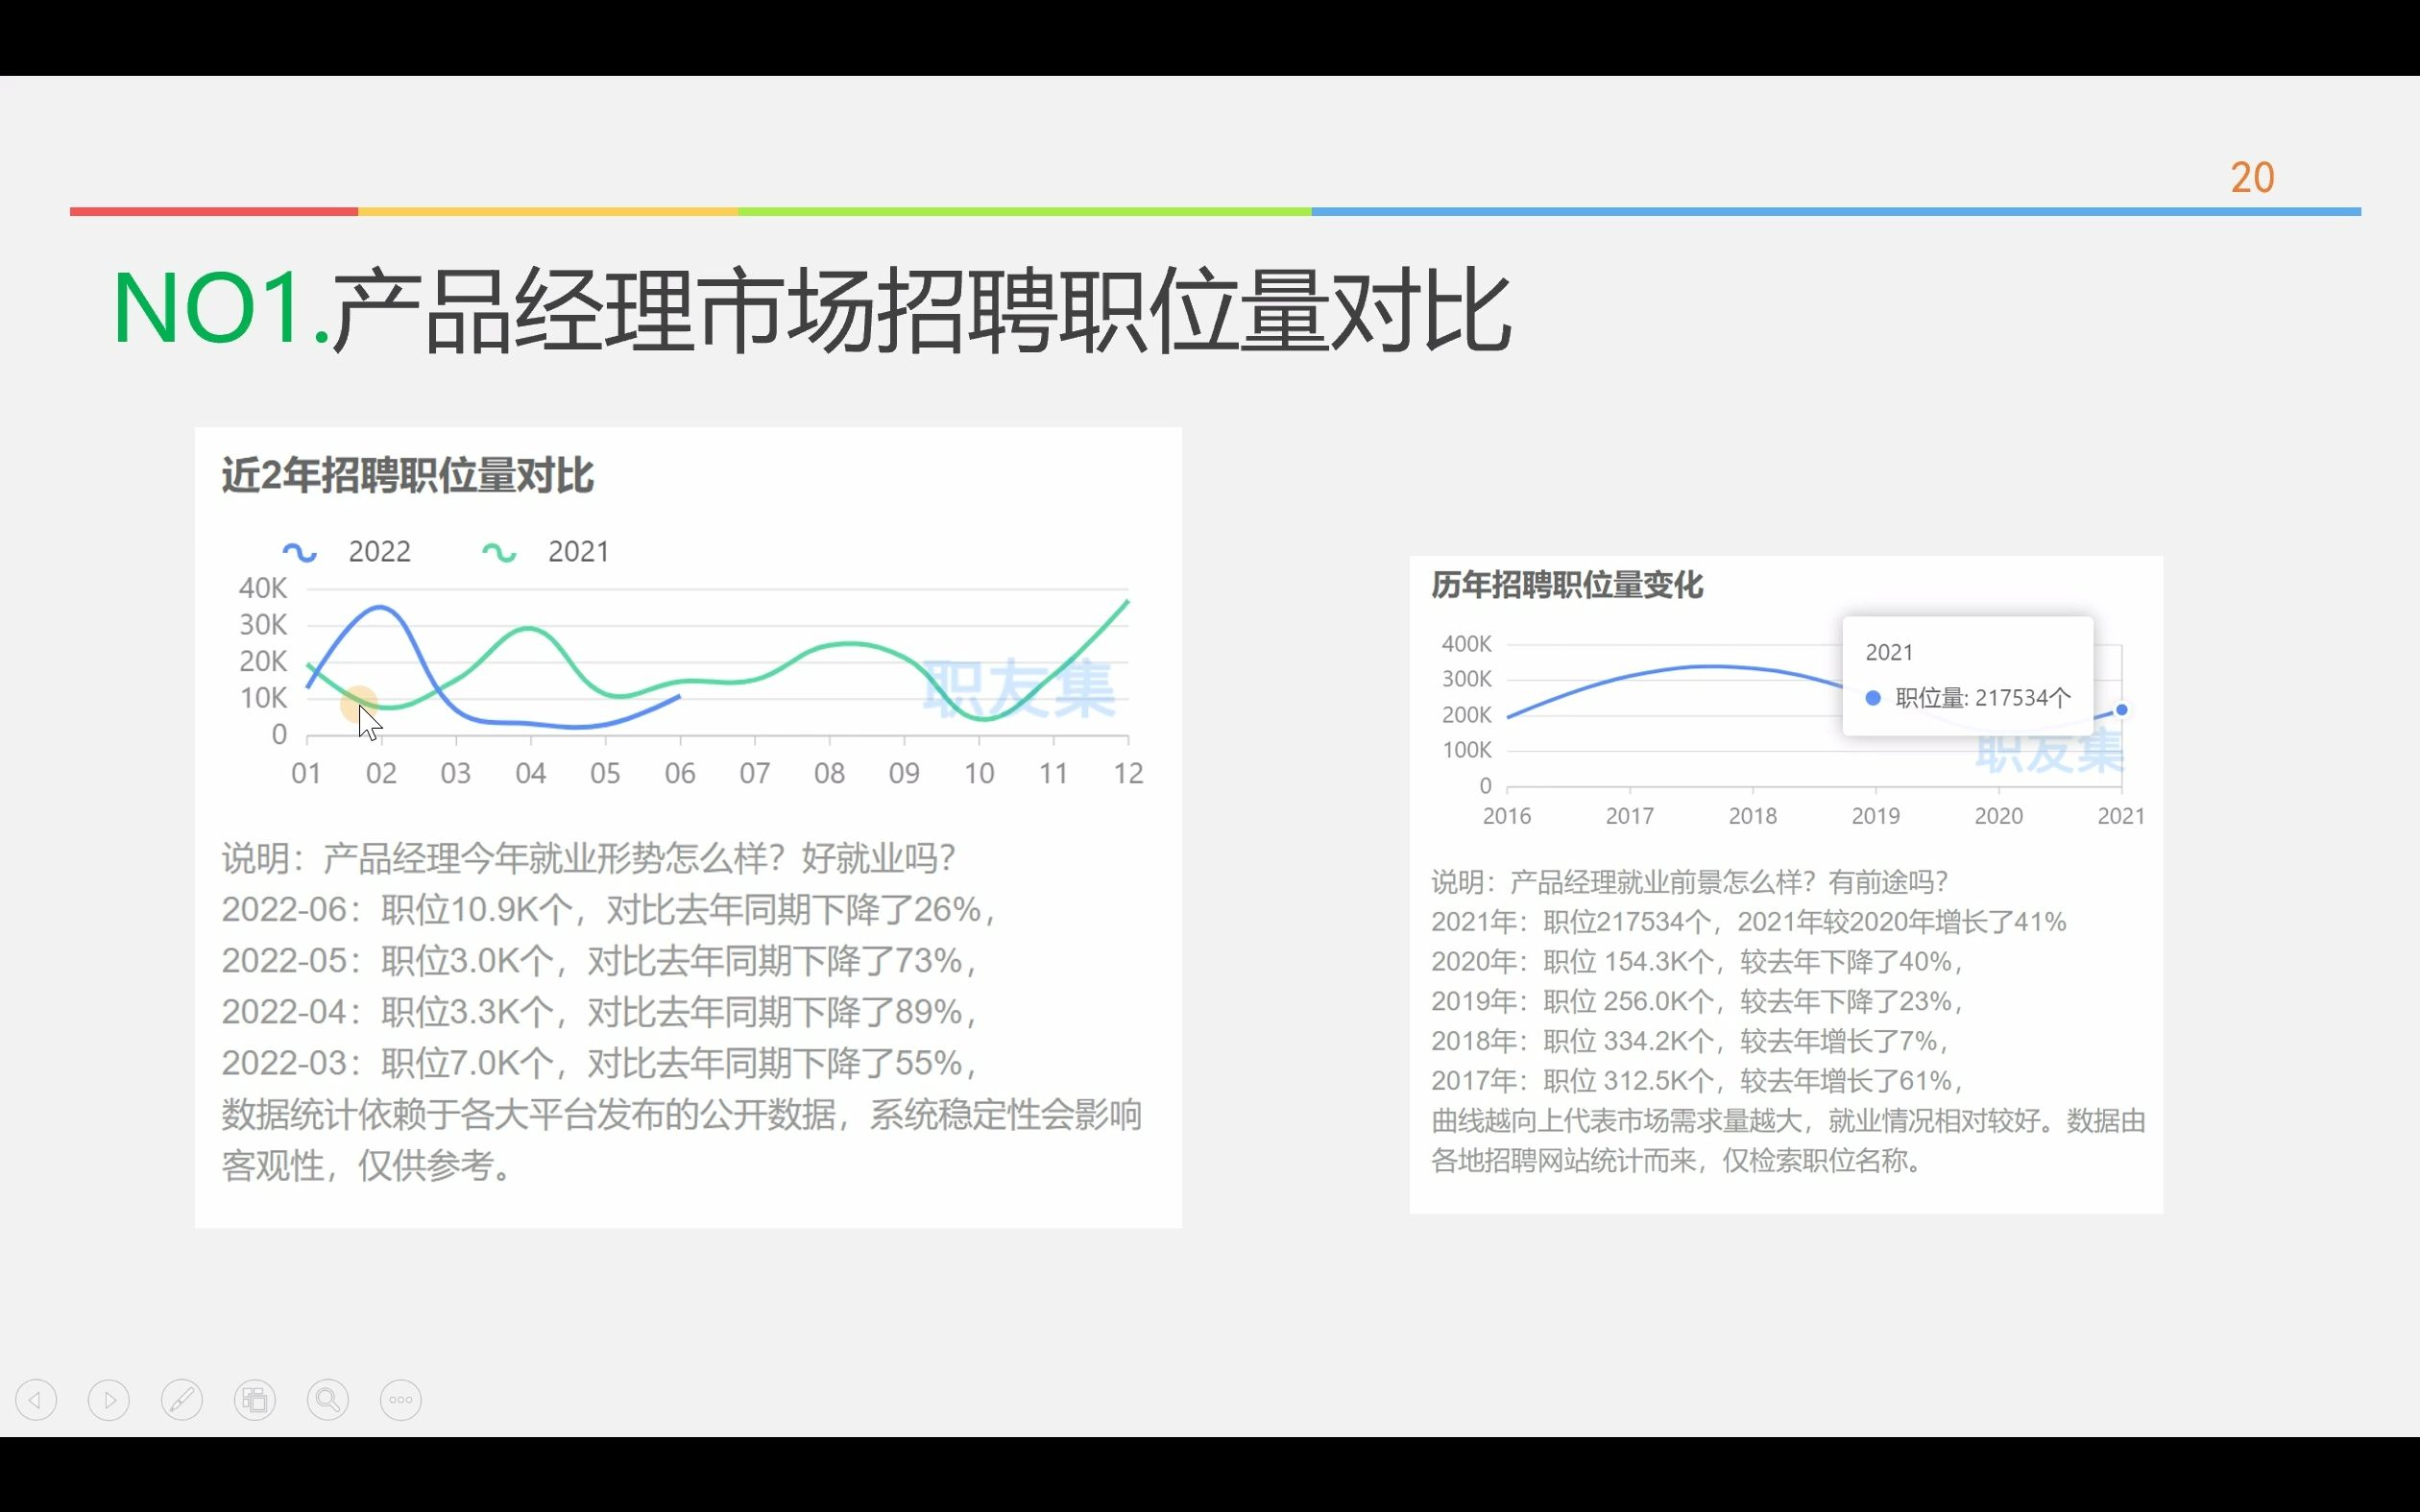Click 说明：产品经理就业前景怎么样 text
2420x1512 pixels.
click(1689, 882)
